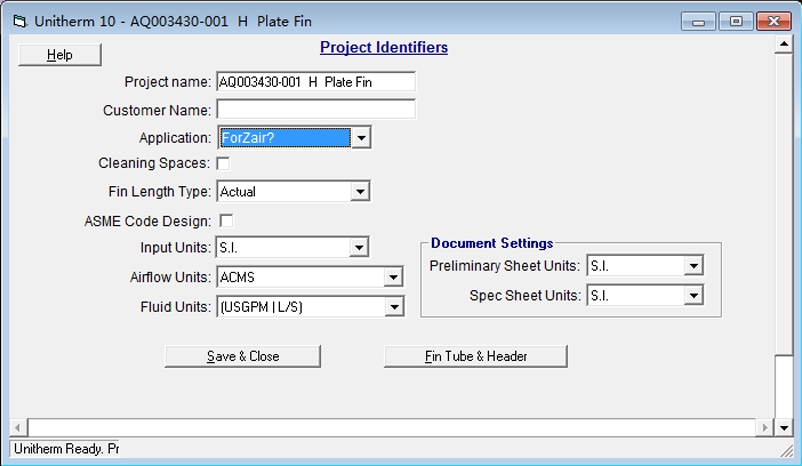Select the highlighted ForZair? application text

tap(285, 138)
